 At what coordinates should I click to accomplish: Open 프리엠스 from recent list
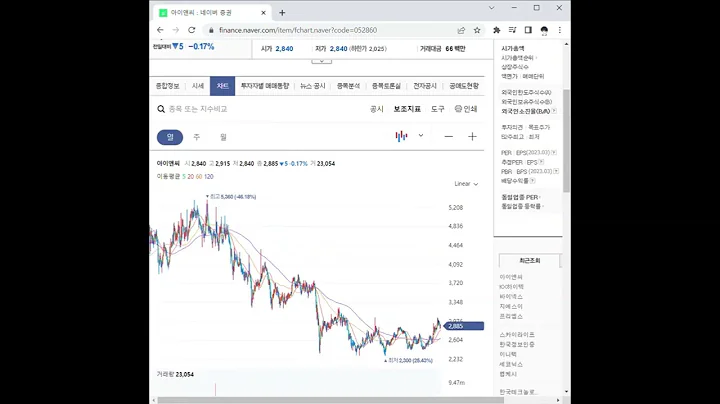(511, 316)
